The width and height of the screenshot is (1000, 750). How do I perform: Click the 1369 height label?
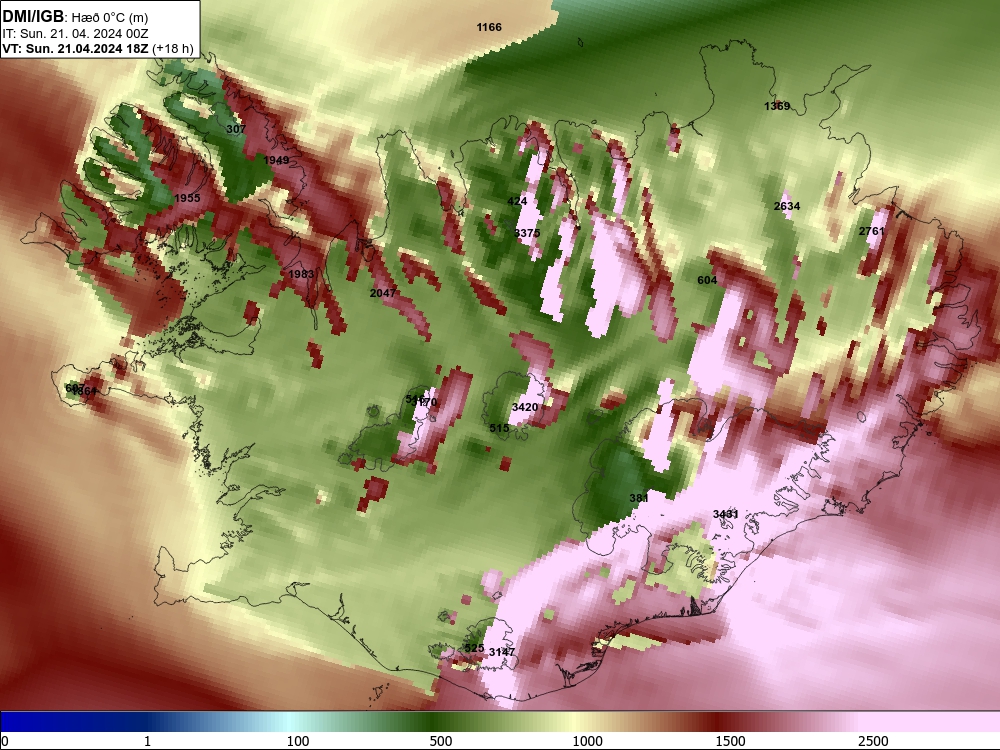[777, 106]
